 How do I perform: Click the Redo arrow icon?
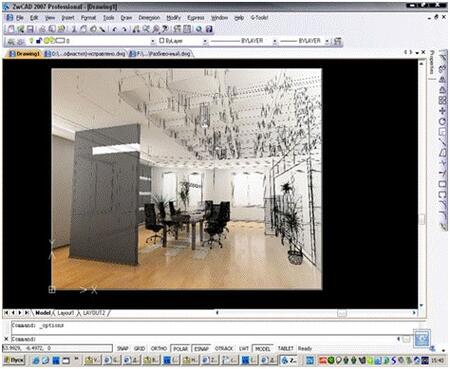[x=124, y=29]
